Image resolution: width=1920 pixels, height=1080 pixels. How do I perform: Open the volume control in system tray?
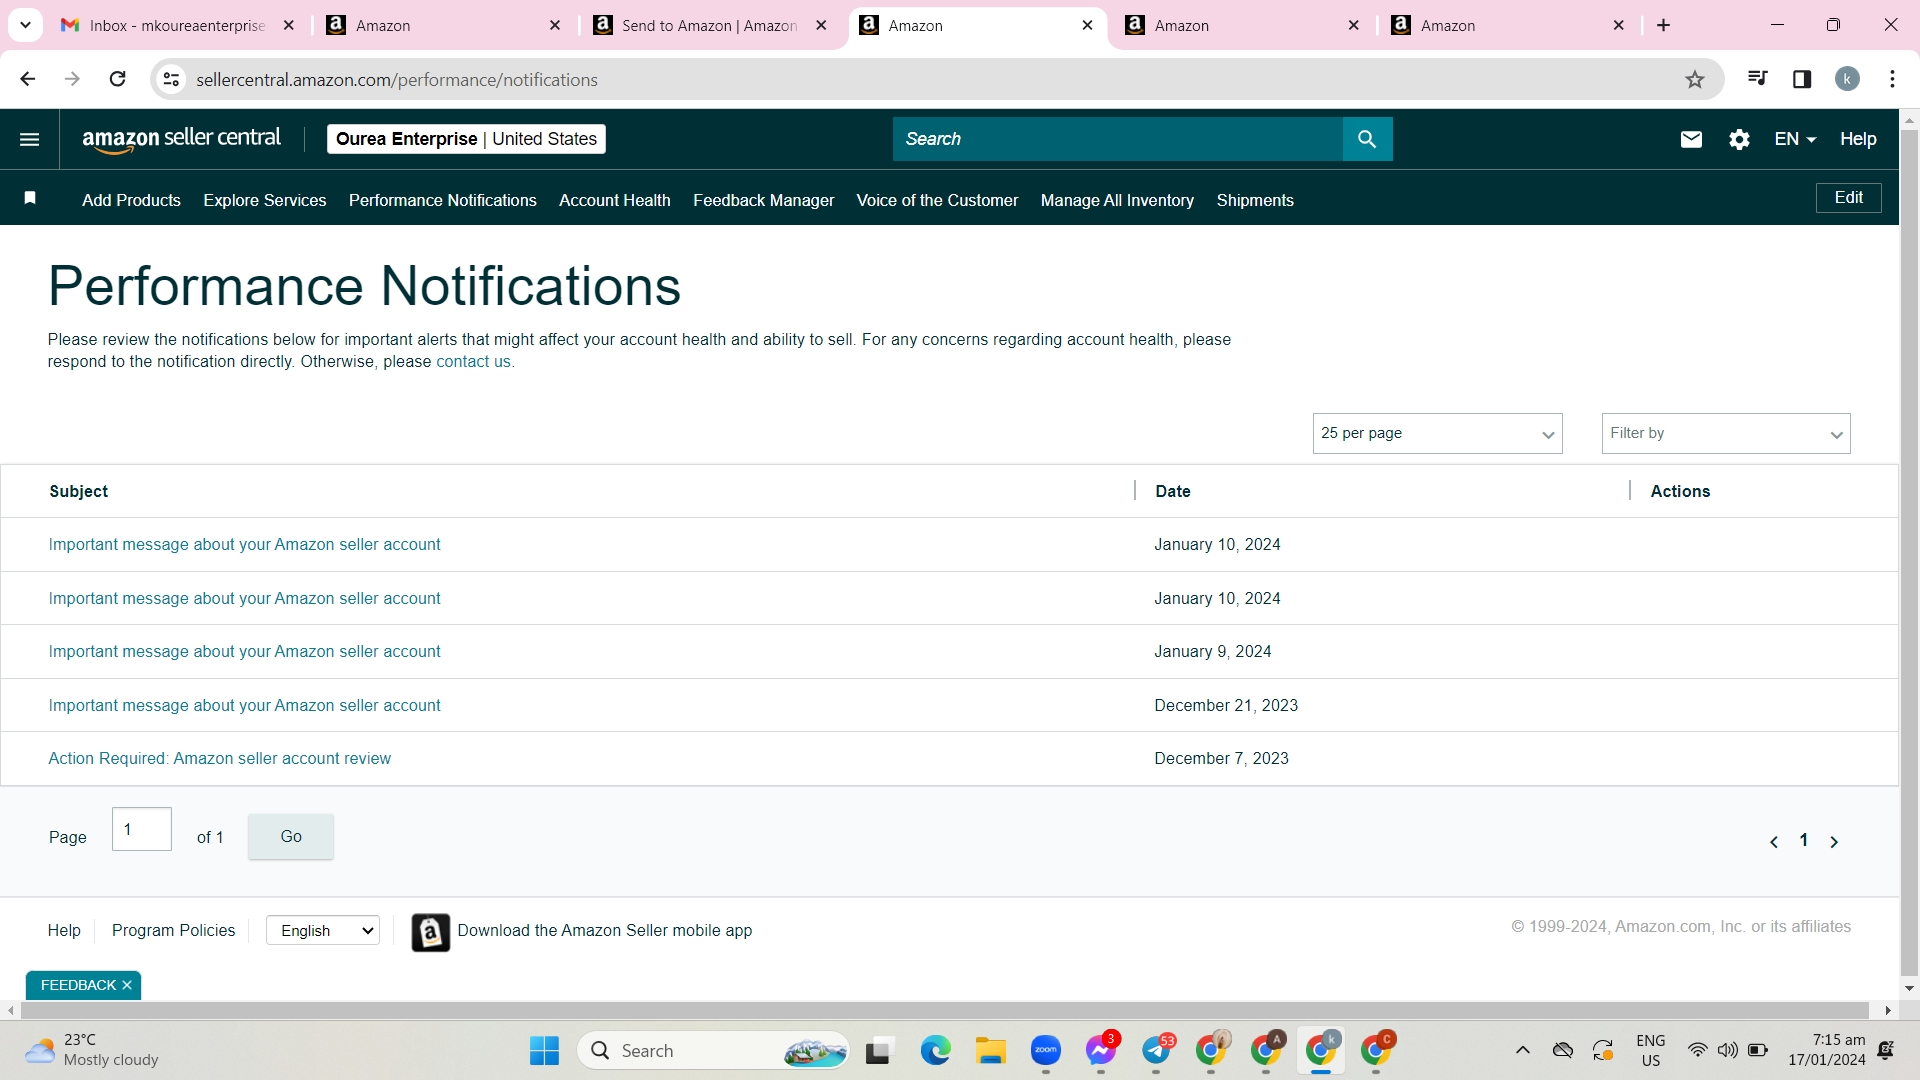click(1727, 1050)
